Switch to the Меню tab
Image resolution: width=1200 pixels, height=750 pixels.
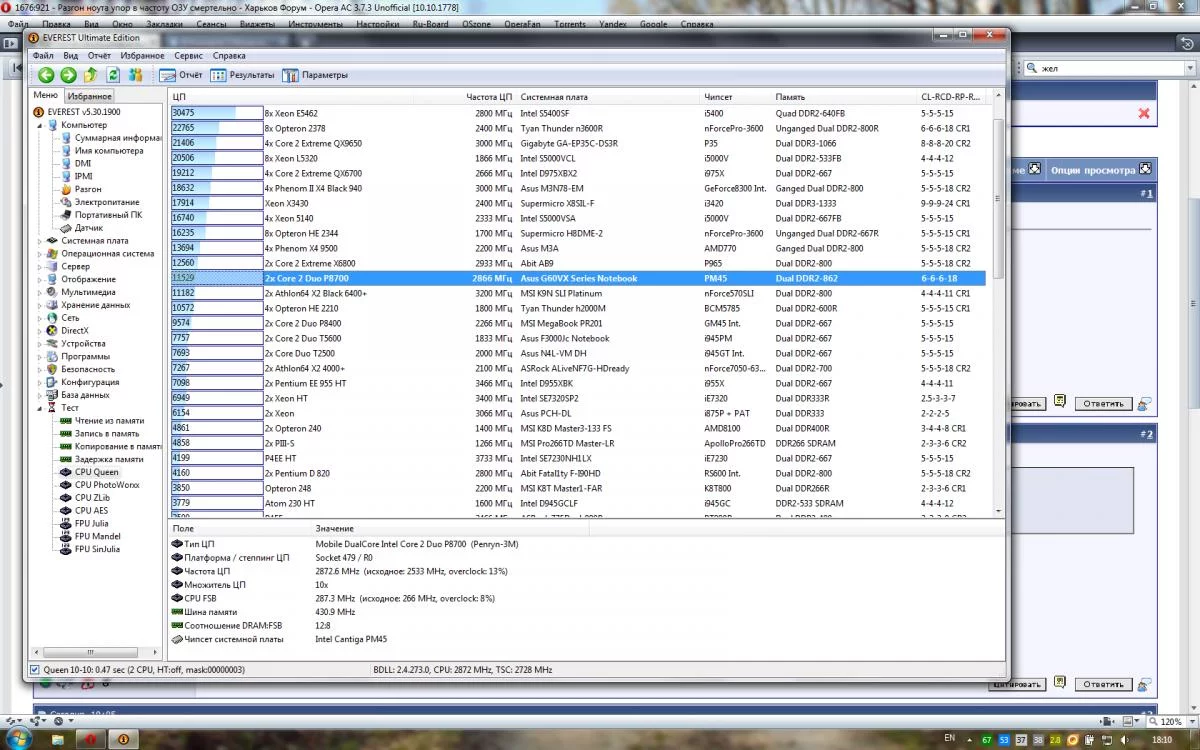coord(46,96)
